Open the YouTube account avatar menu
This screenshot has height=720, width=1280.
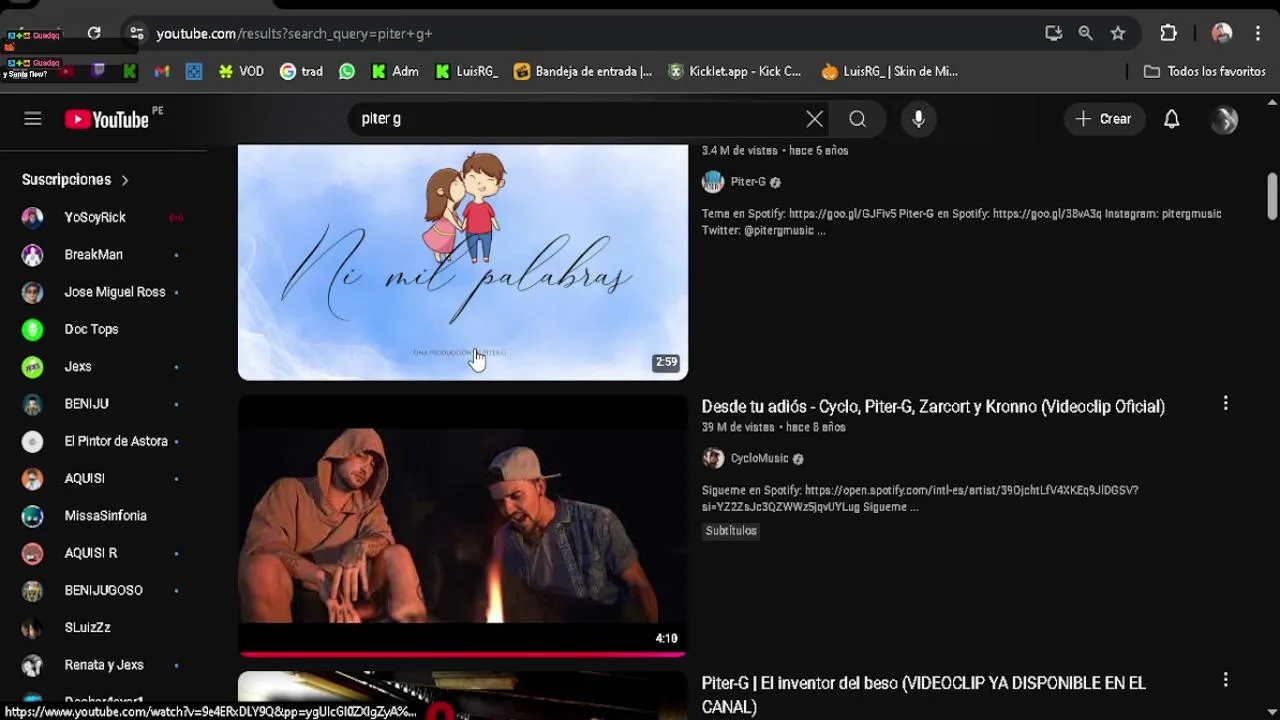click(x=1224, y=119)
